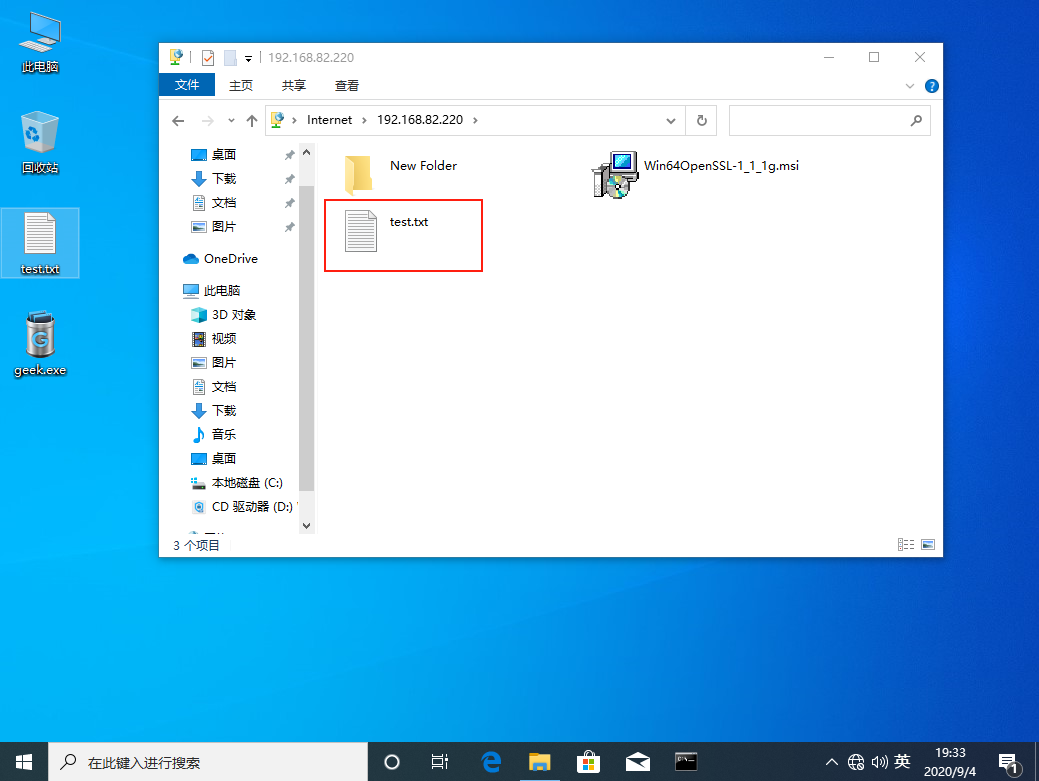
Task: Show hidden tray icons with the caret
Action: coord(832,762)
